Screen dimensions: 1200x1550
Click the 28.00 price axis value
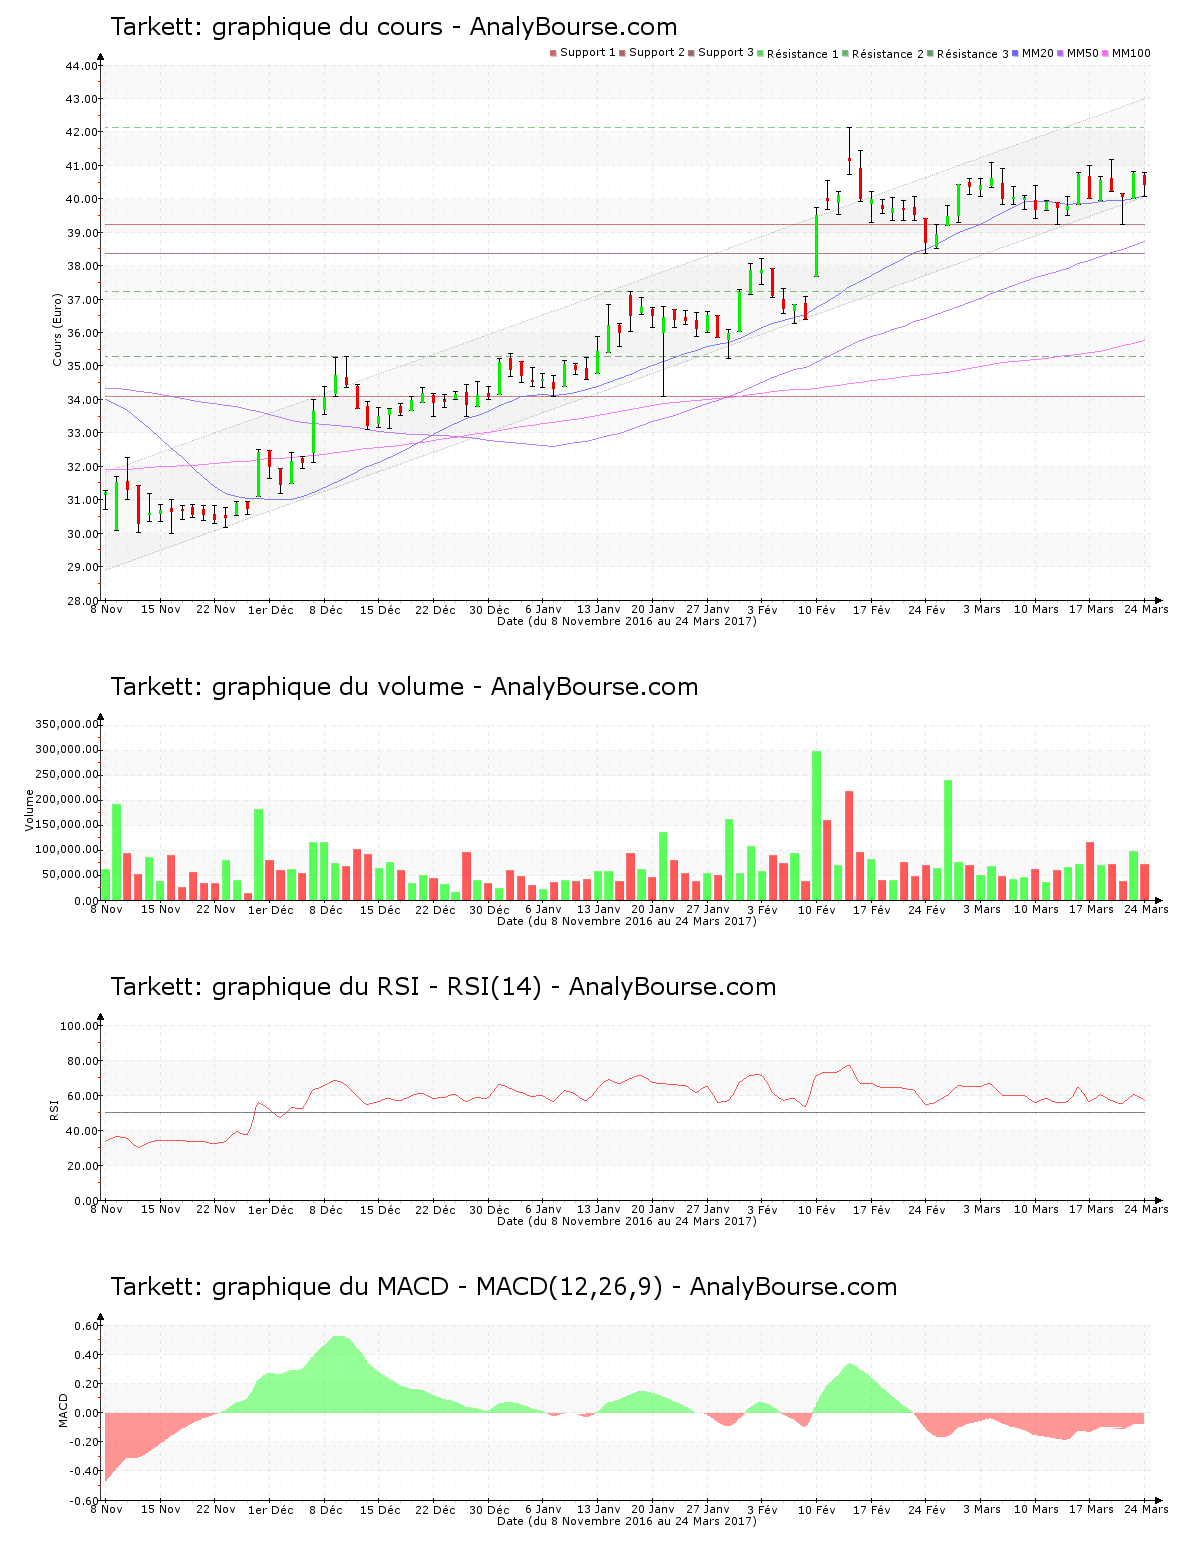[x=82, y=601]
